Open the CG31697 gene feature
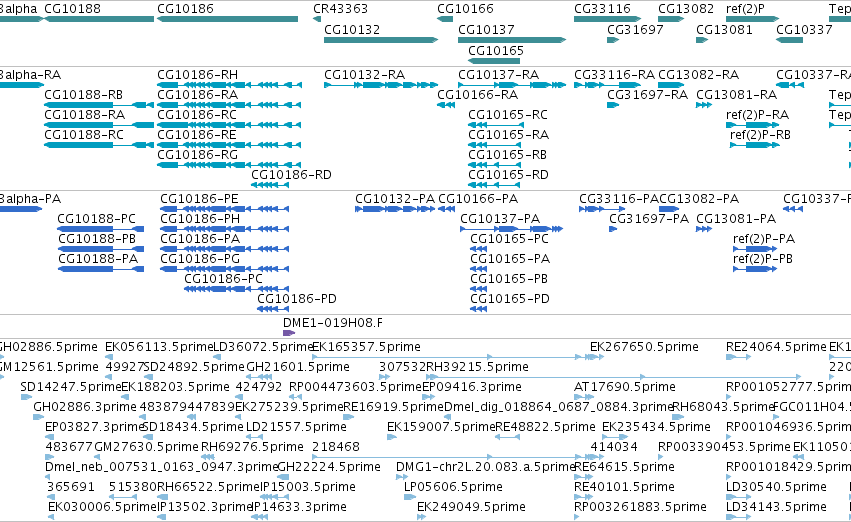Screen dimensions: 851x522 click(x=613, y=40)
